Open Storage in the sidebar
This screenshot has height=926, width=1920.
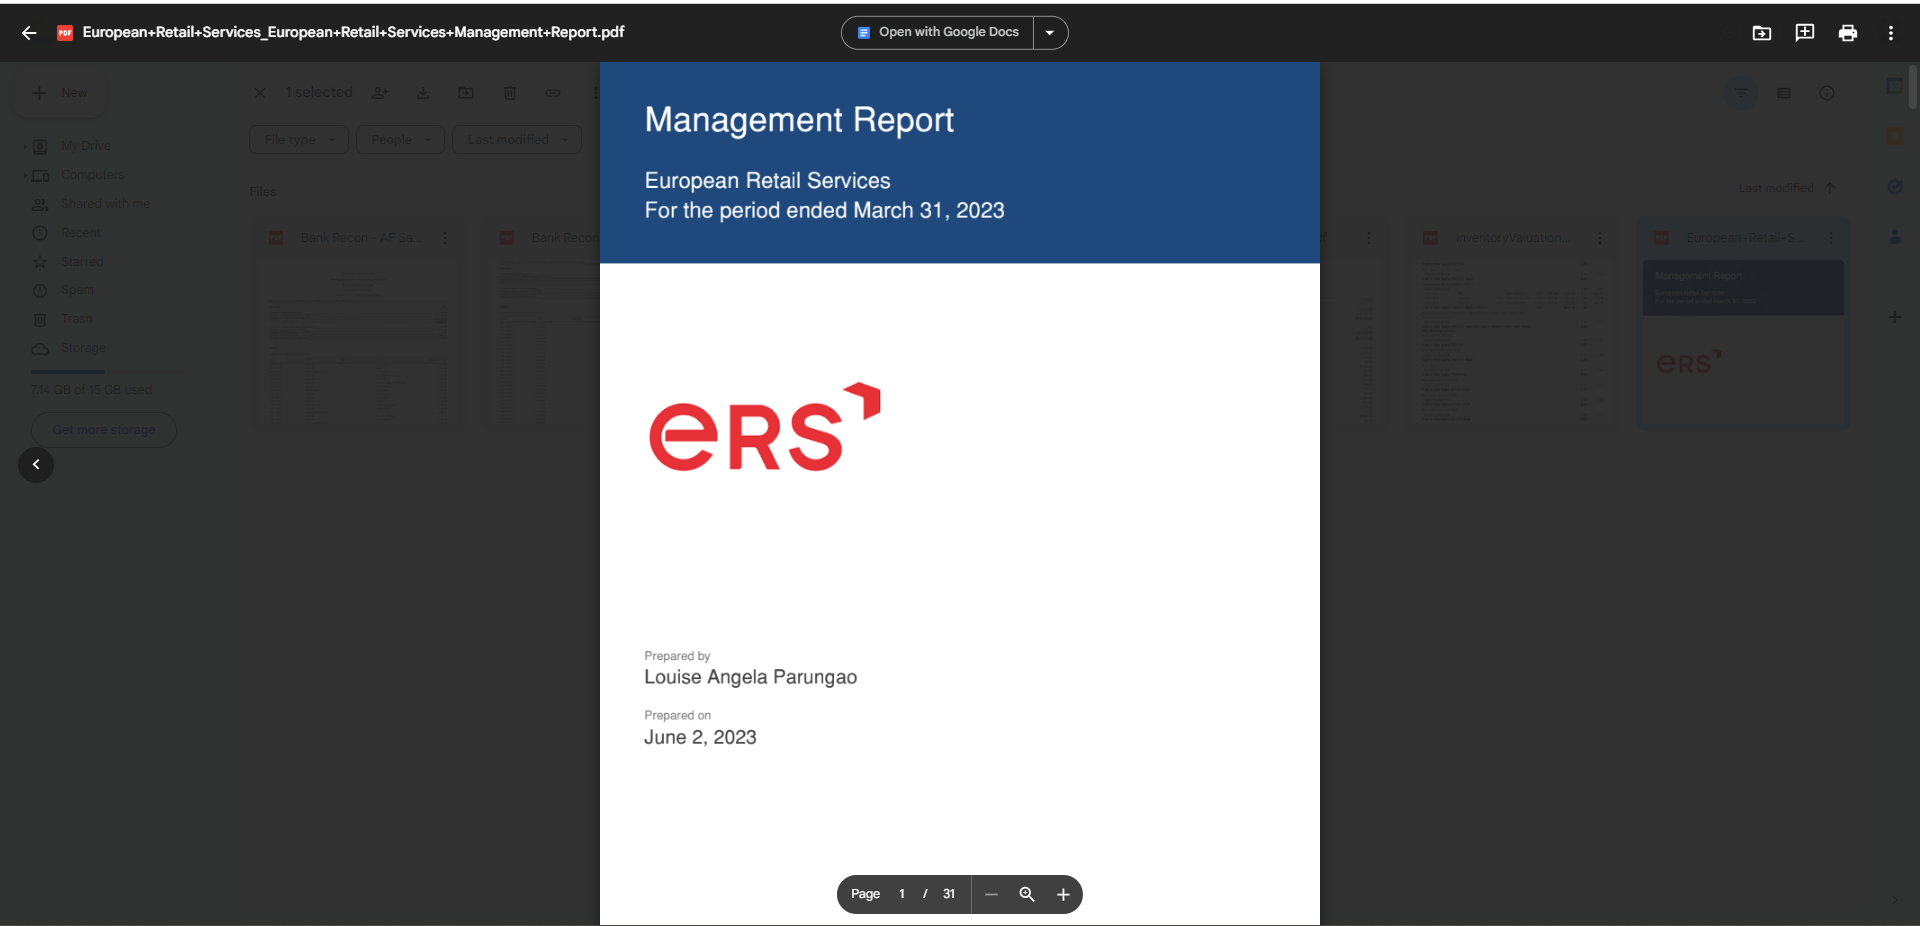pyautogui.click(x=83, y=348)
